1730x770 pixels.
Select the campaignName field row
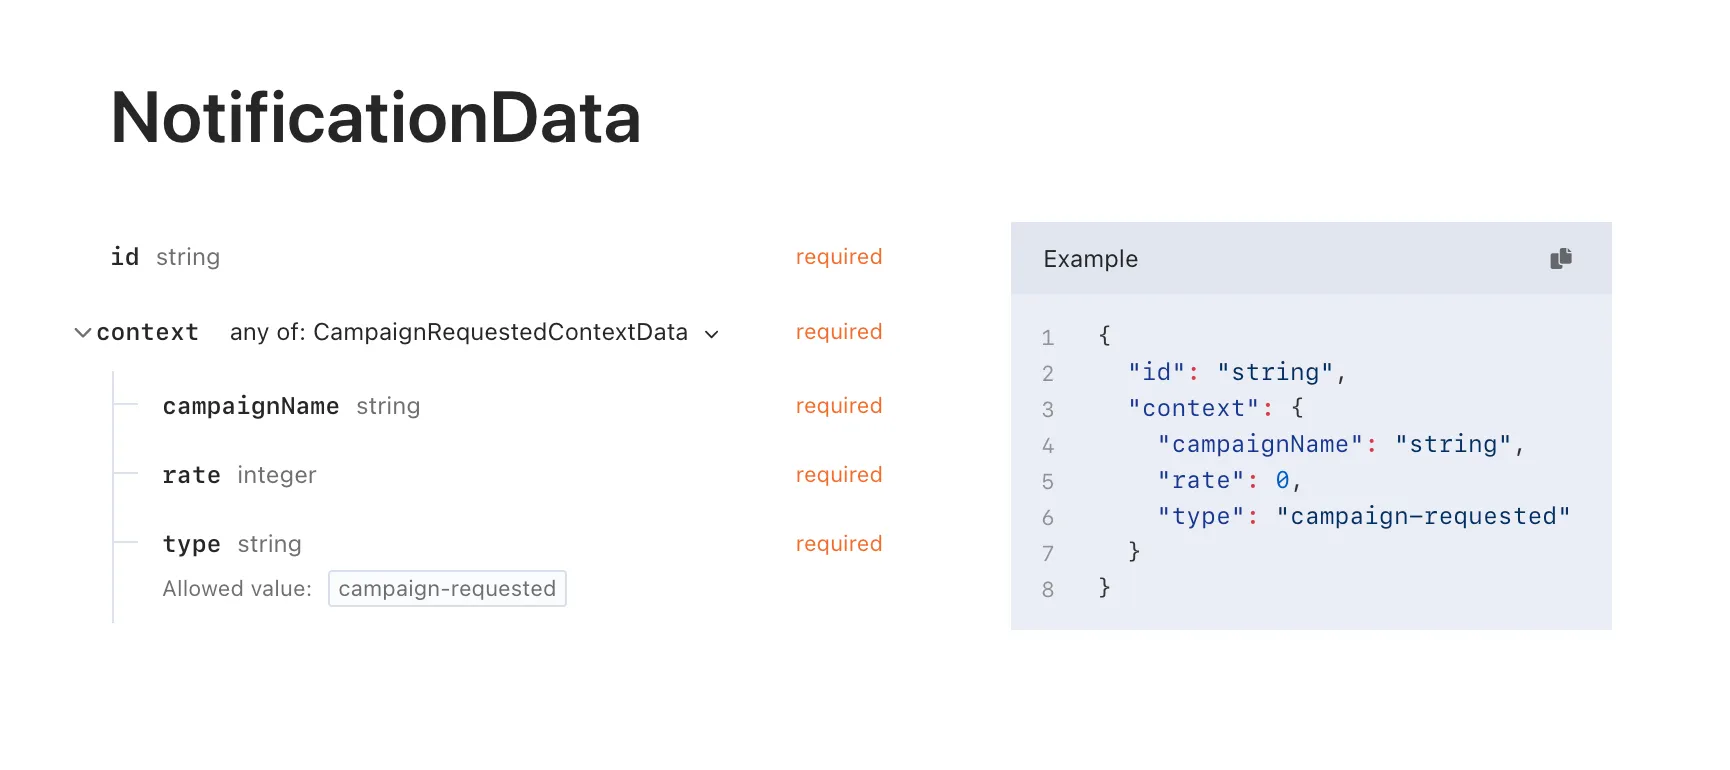tap(251, 406)
